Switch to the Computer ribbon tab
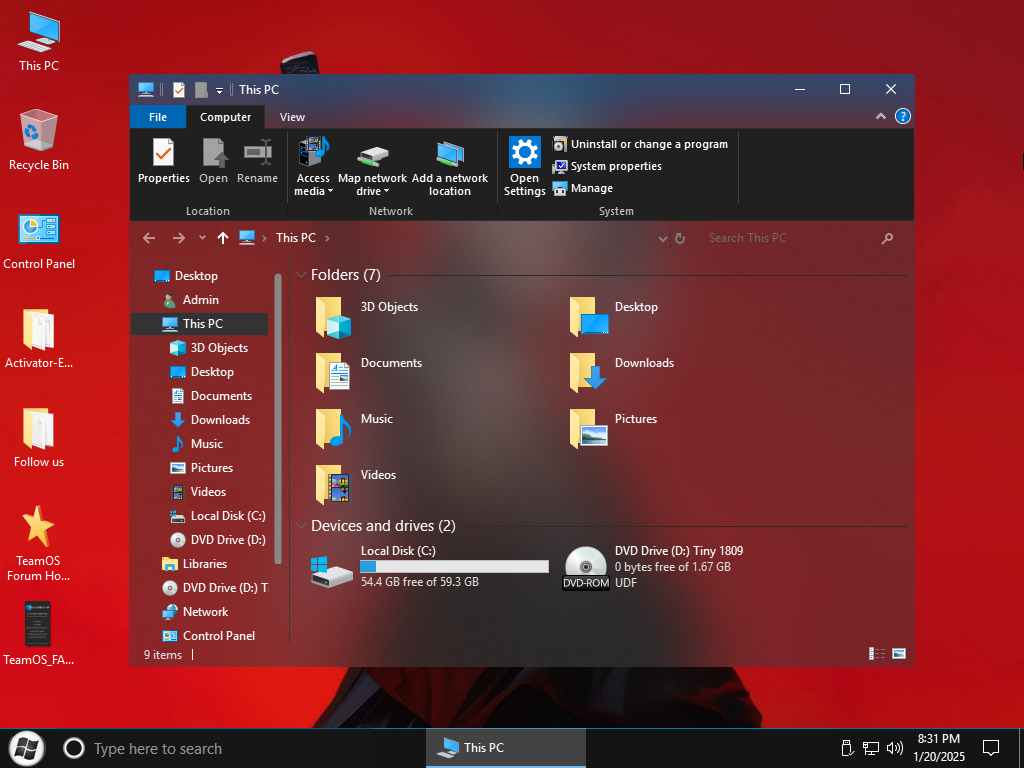The height and width of the screenshot is (768, 1024). coord(225,117)
